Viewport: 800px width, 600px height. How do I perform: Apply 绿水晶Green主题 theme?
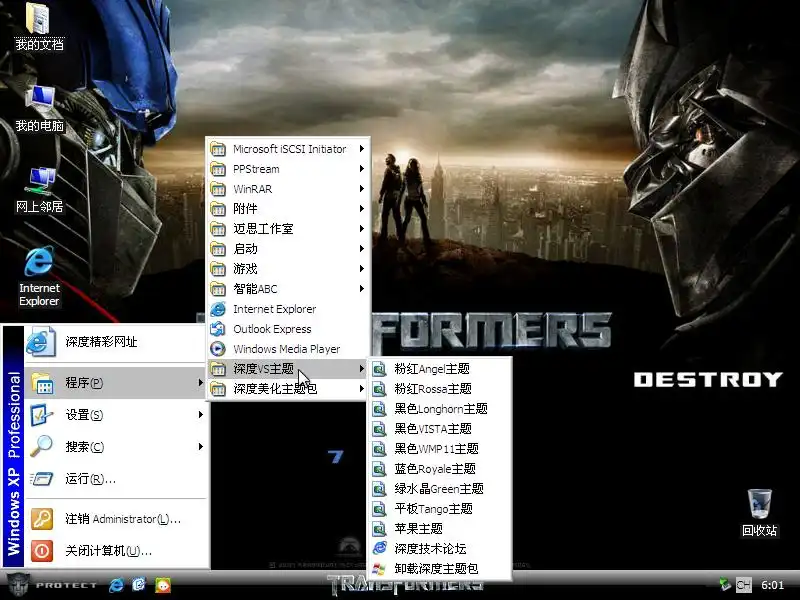click(x=439, y=489)
